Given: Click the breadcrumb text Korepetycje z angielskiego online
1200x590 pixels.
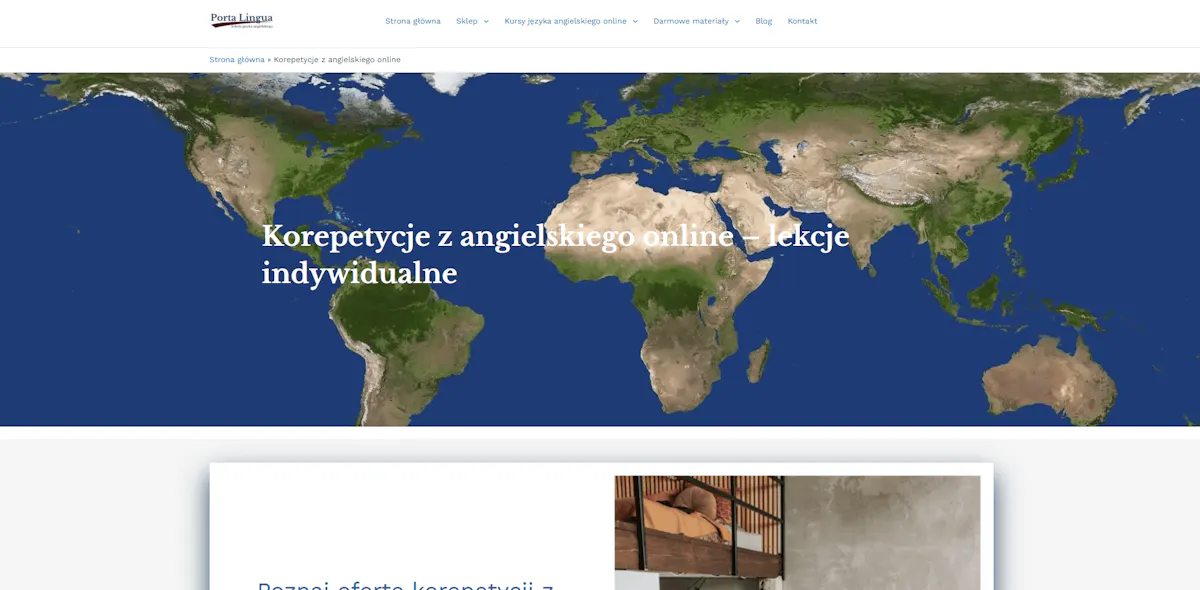Looking at the screenshot, I should coord(337,60).
